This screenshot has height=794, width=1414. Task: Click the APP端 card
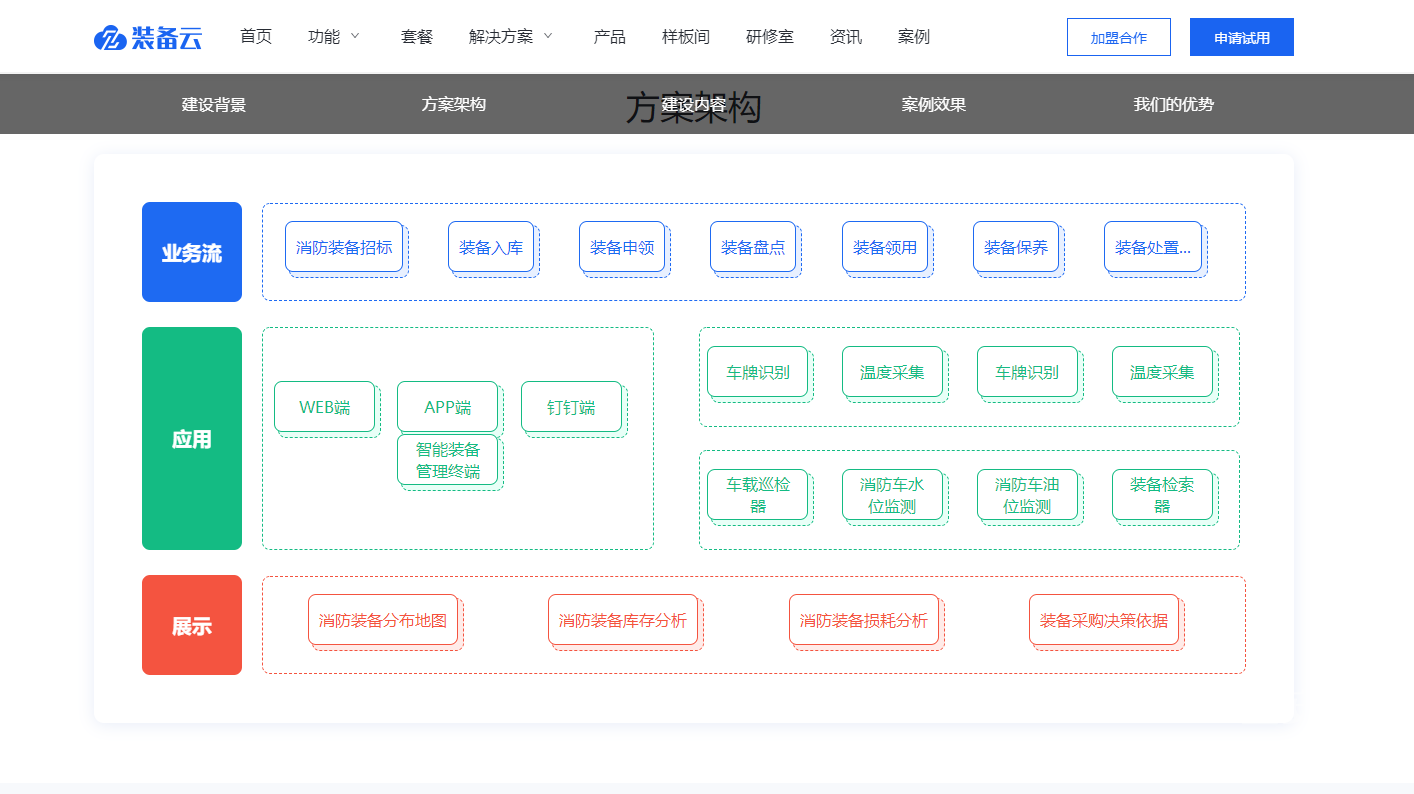coord(447,407)
